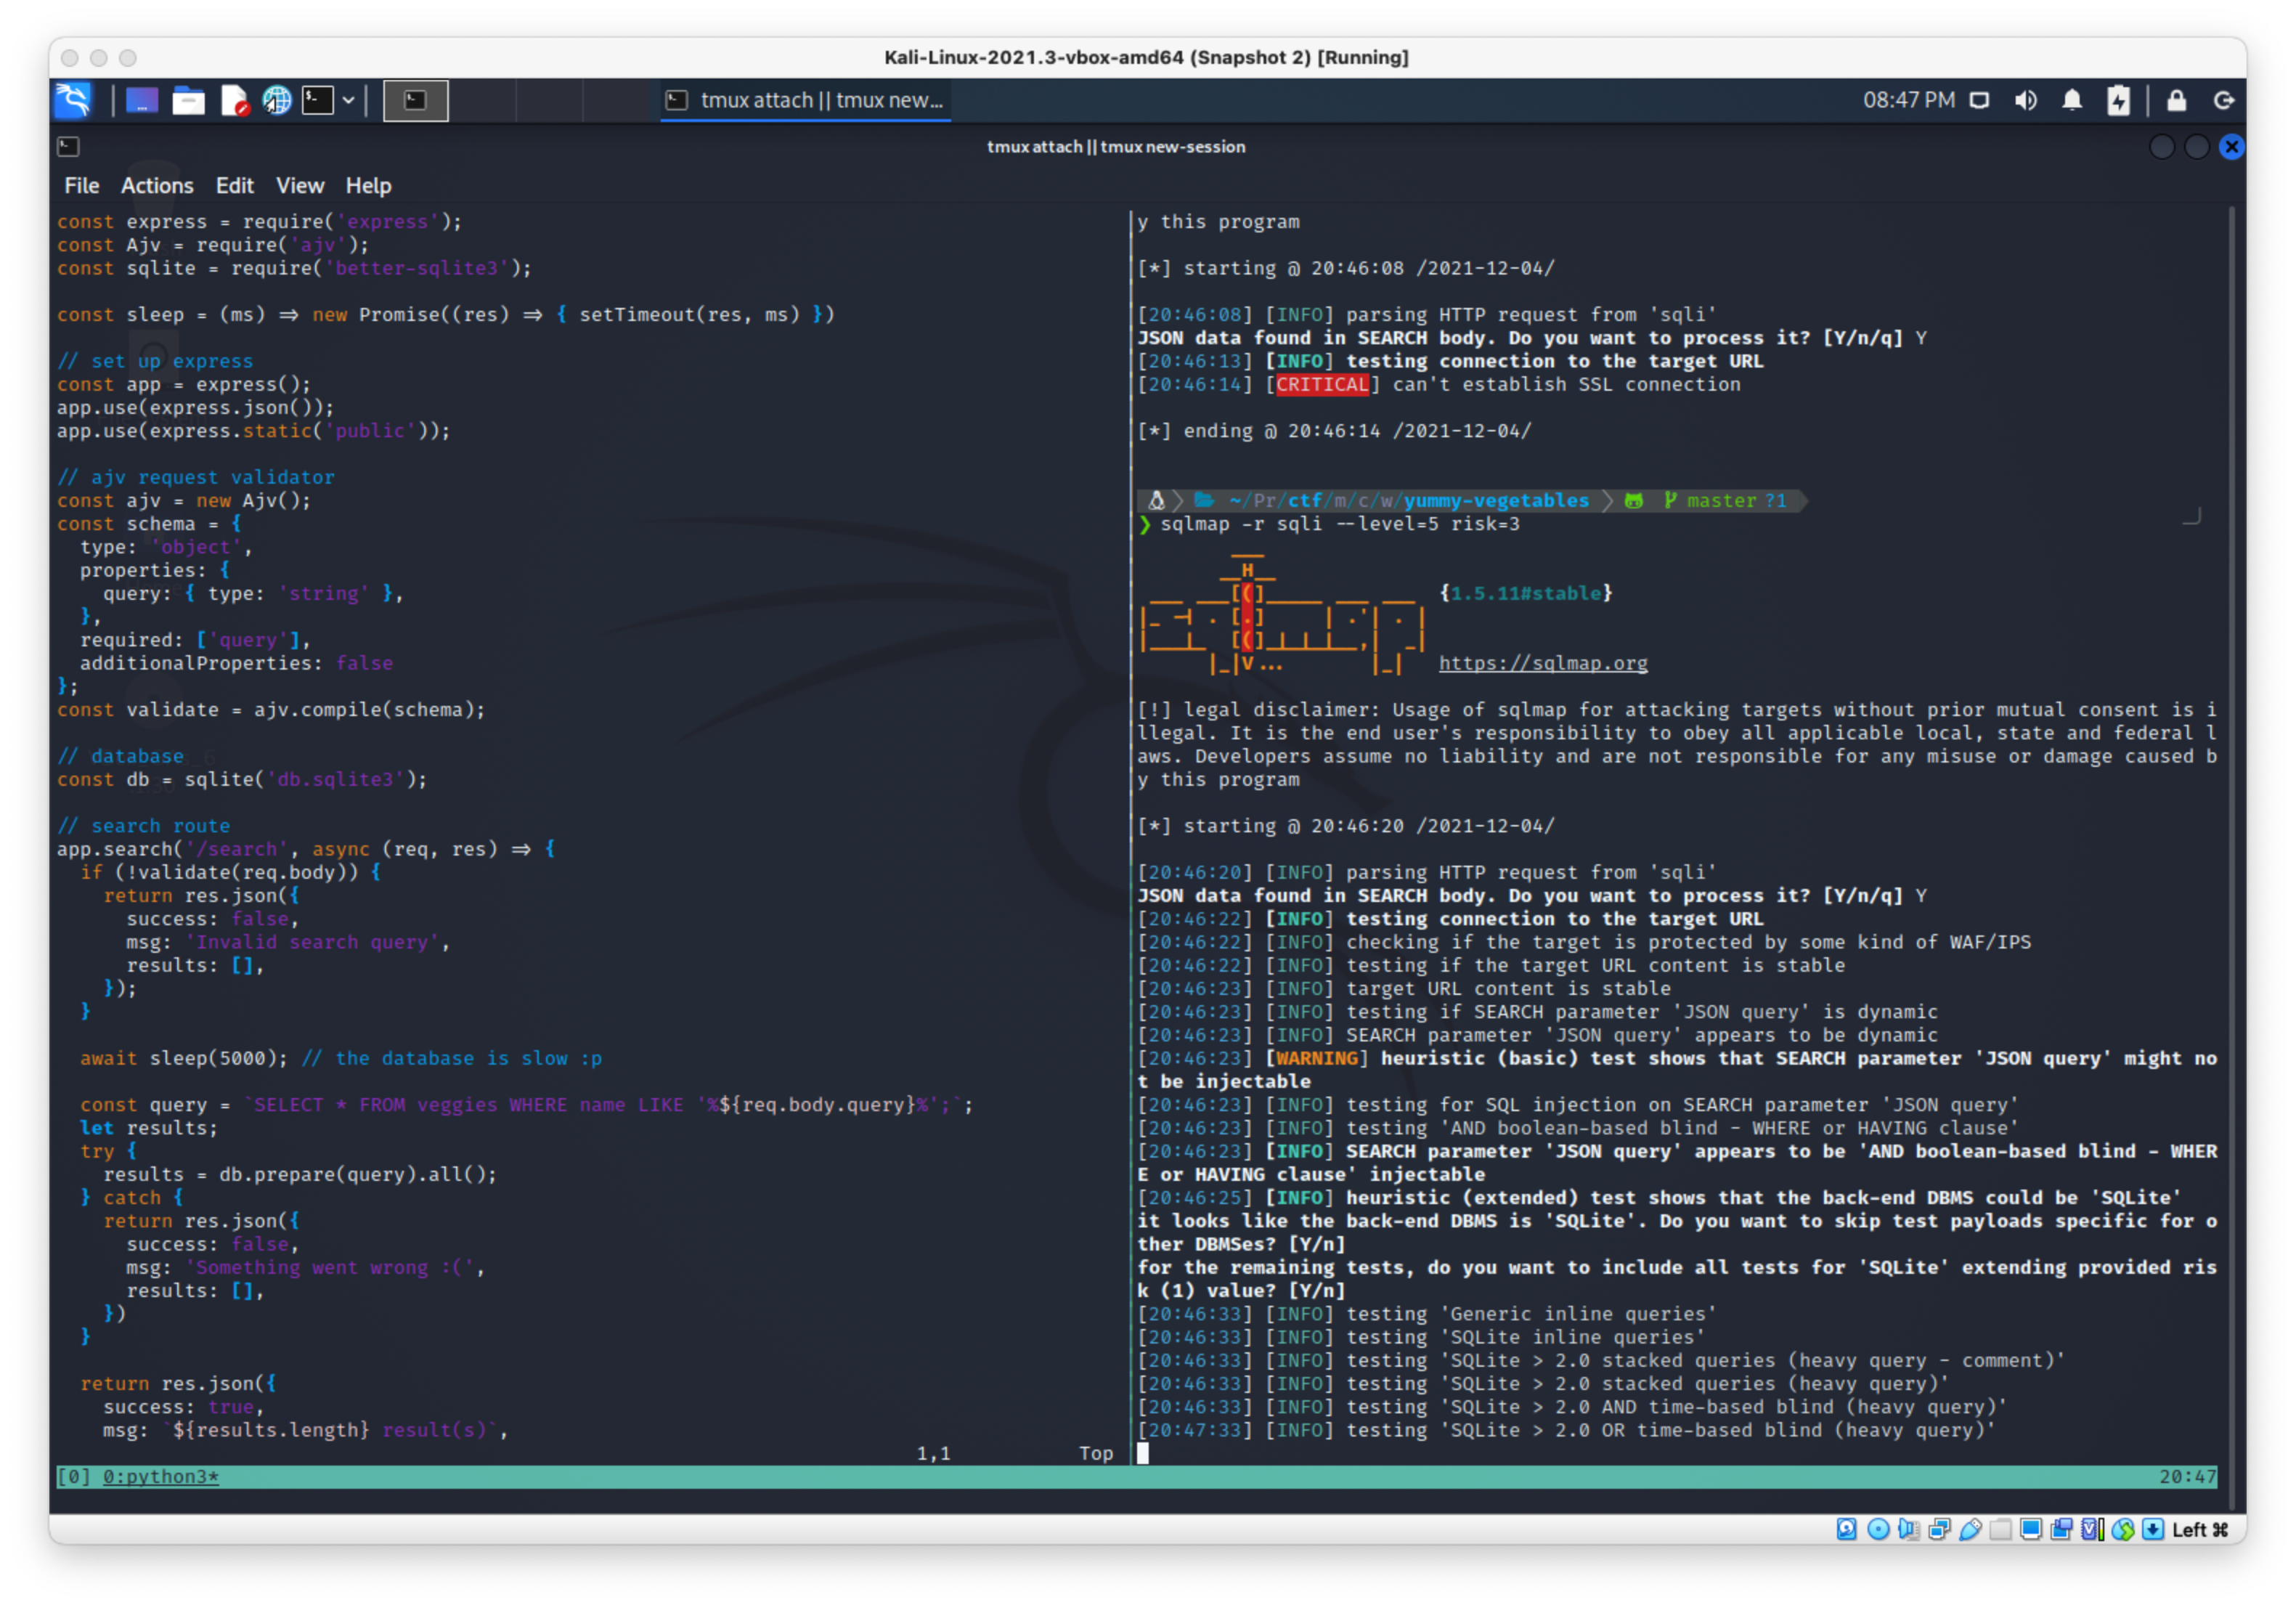Screen dimensions: 2296x1605
Task: Click the VirtualBox audio status icon
Action: (x=1908, y=1529)
